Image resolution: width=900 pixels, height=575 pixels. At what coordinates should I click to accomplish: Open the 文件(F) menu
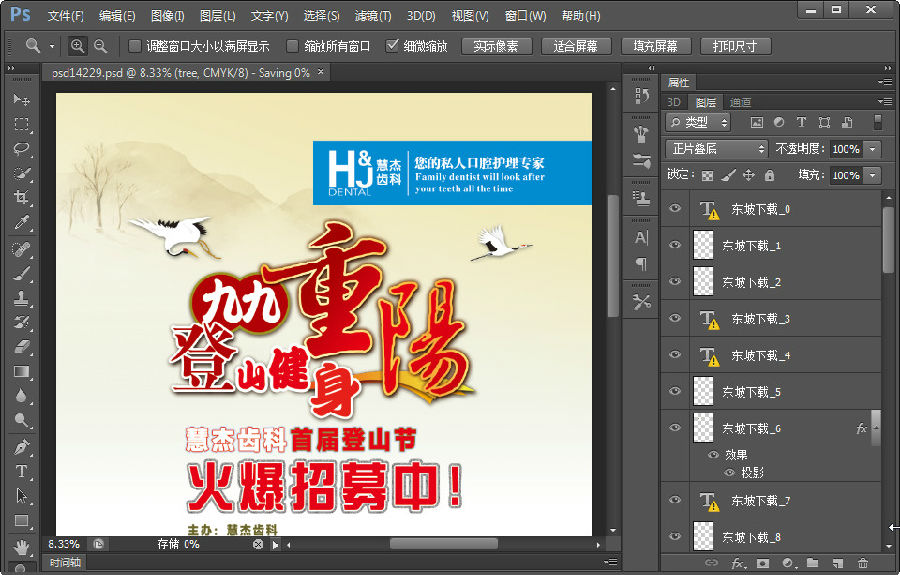coord(65,15)
